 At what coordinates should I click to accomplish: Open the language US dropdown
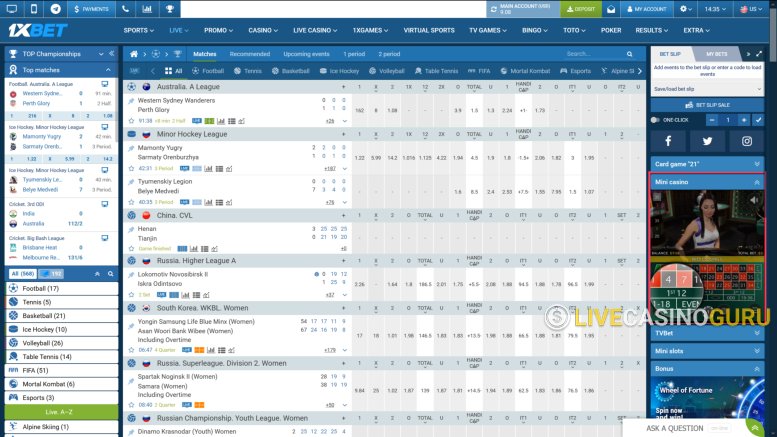tap(751, 9)
